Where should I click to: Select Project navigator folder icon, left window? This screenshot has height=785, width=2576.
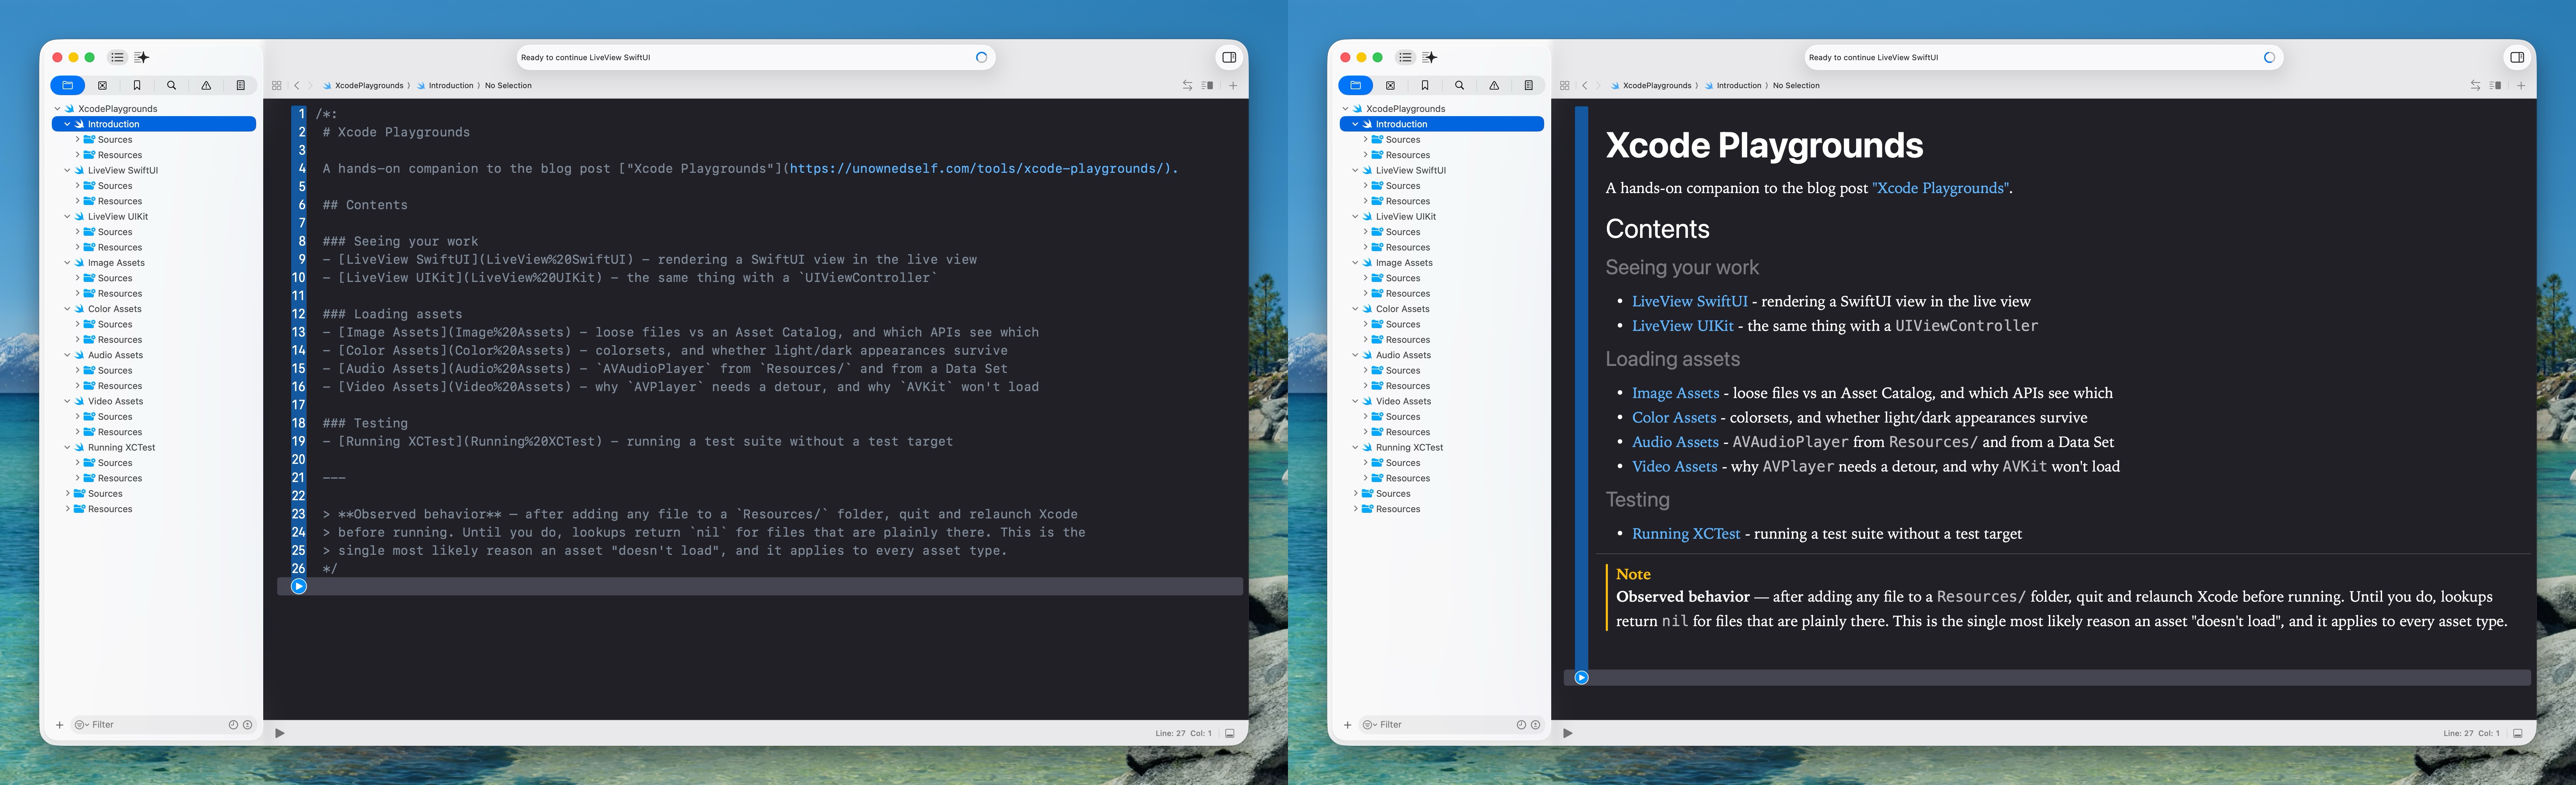click(67, 85)
